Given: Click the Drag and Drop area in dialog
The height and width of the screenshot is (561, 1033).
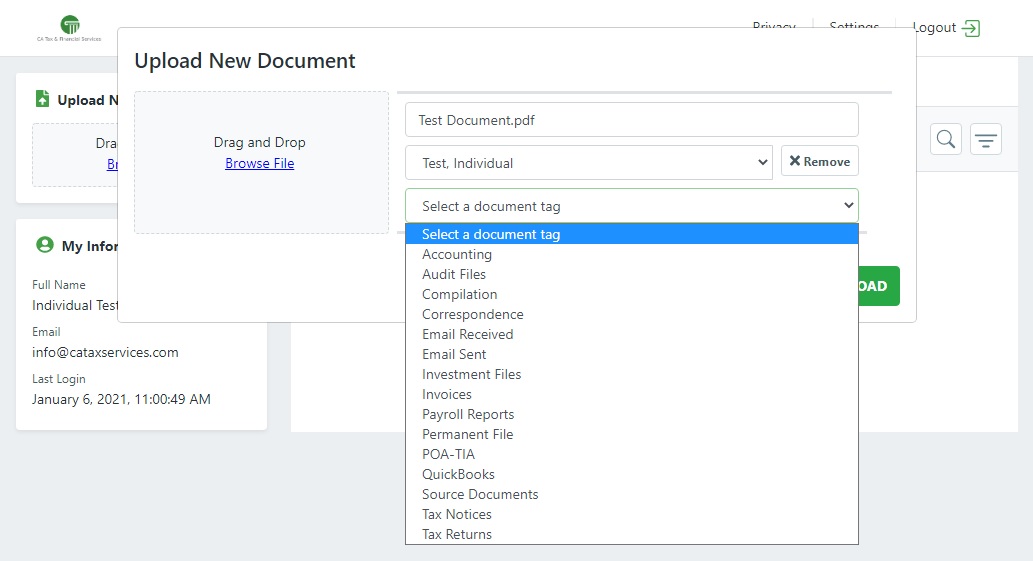Looking at the screenshot, I should pos(262,162).
